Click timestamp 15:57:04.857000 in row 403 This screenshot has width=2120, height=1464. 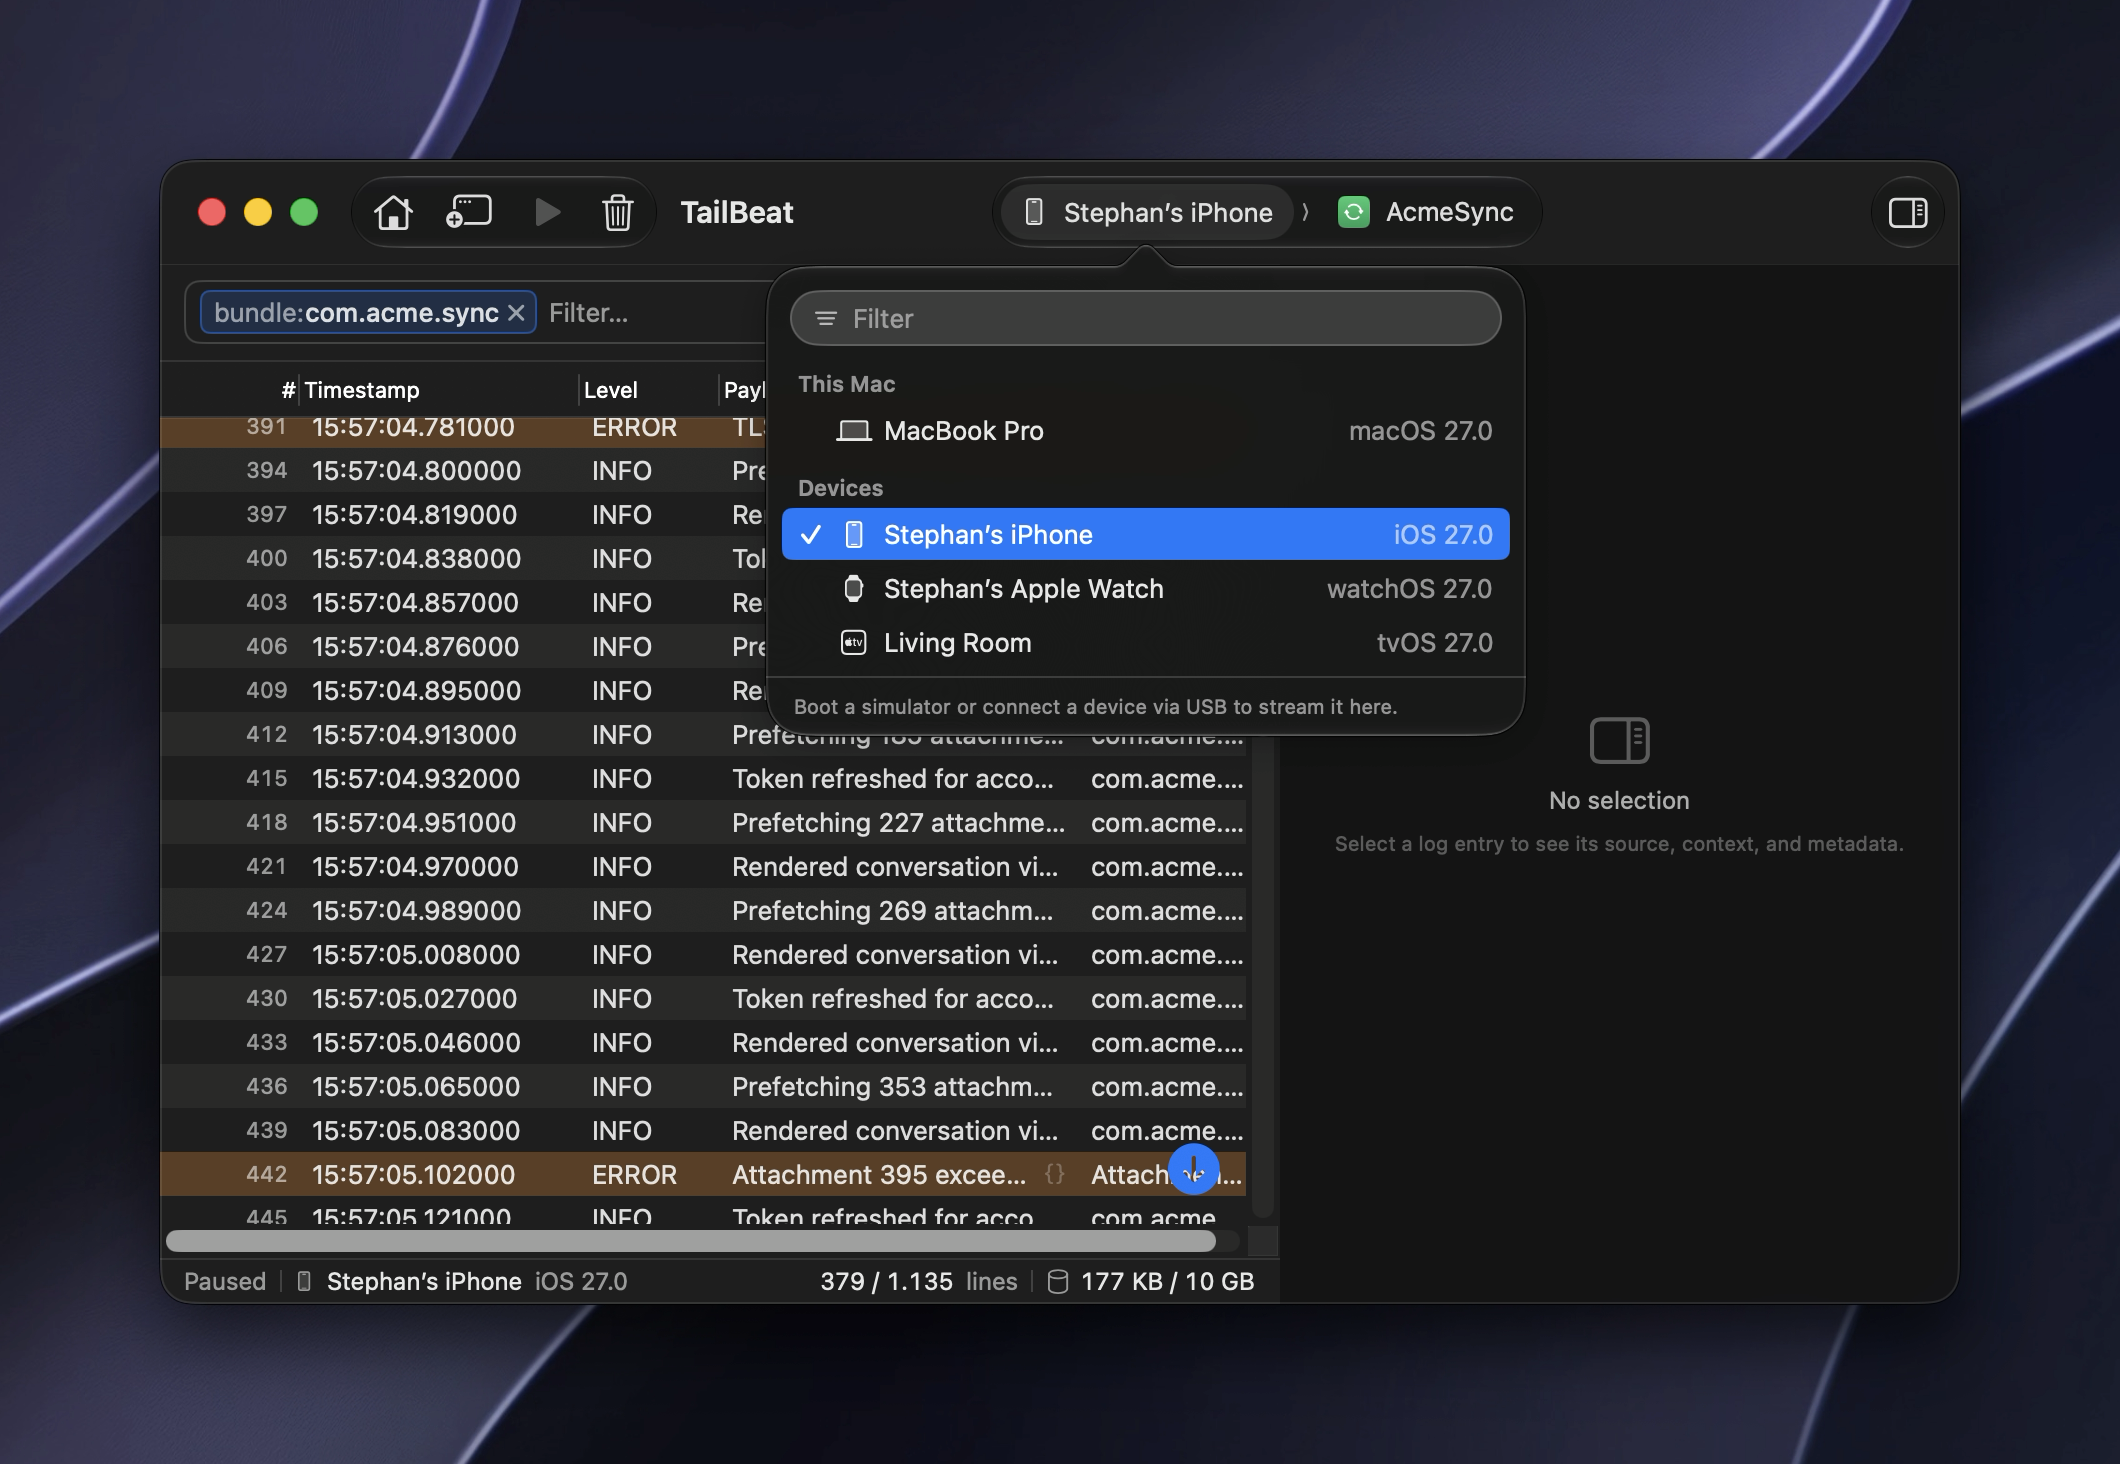pyautogui.click(x=415, y=602)
